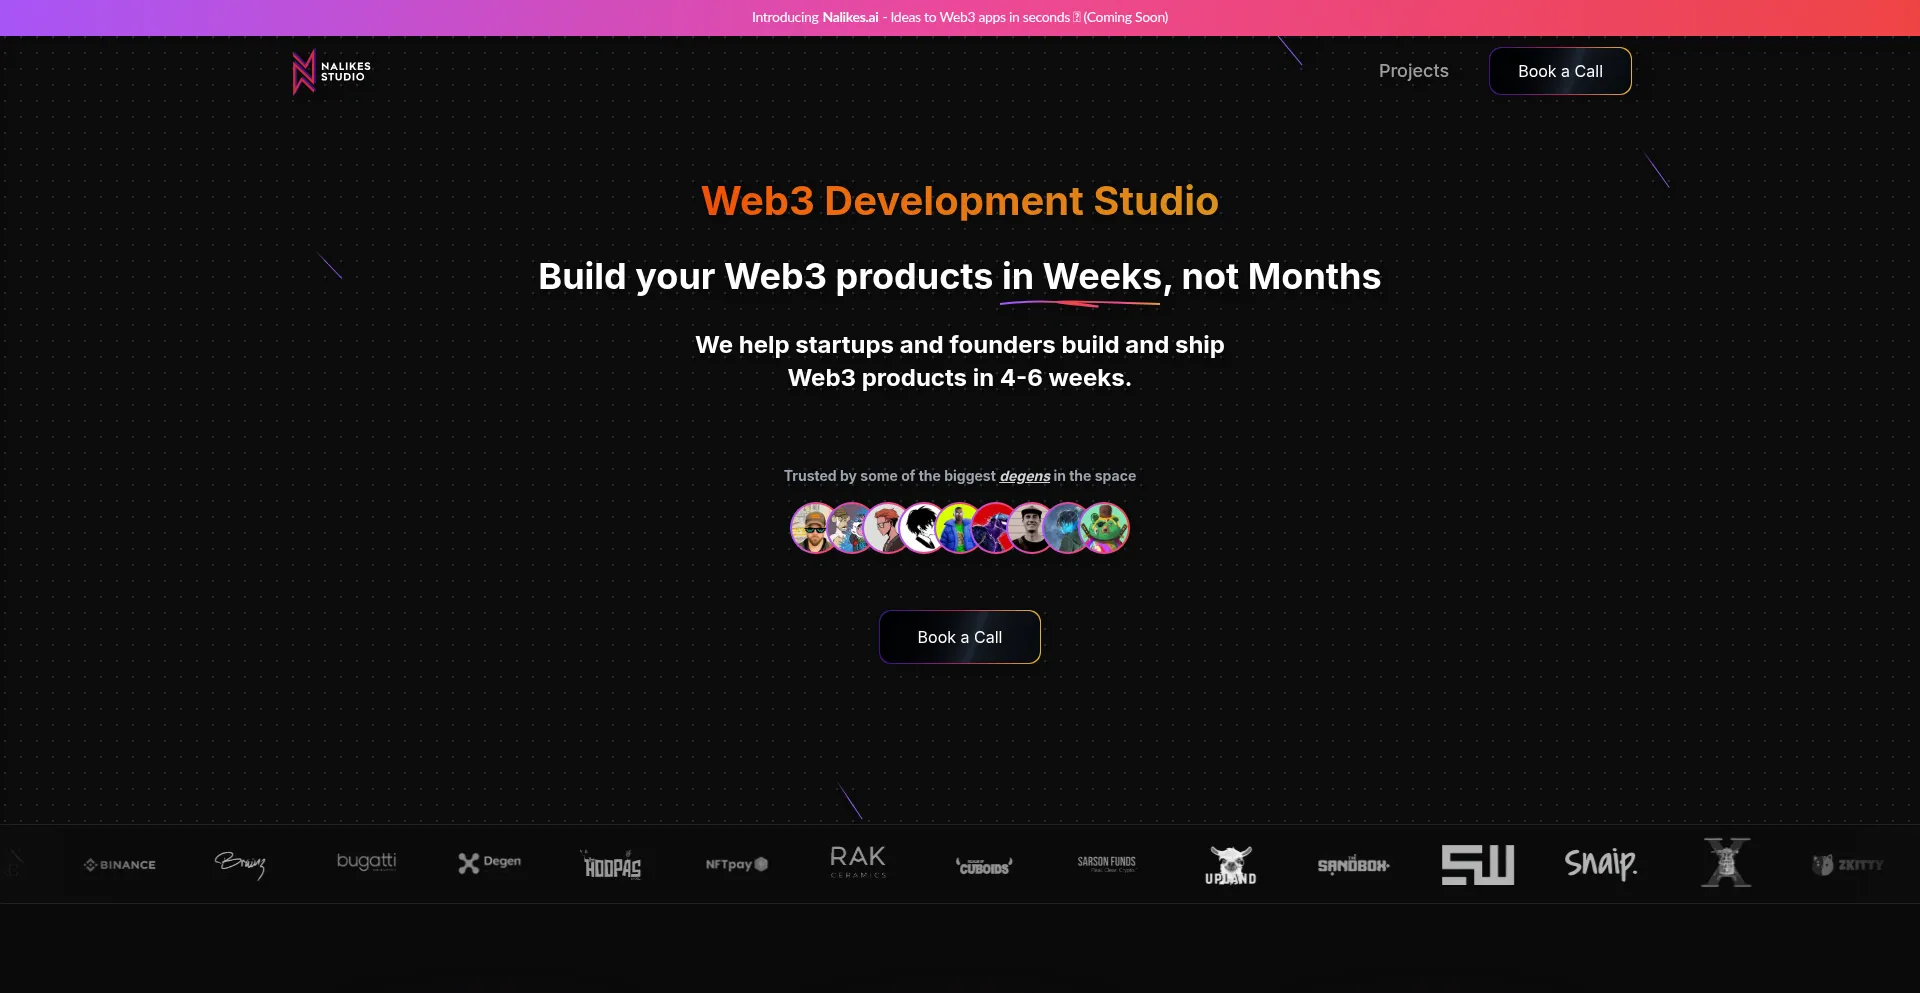Click the Nalikes Studio logo
The width and height of the screenshot is (1920, 993).
(331, 72)
